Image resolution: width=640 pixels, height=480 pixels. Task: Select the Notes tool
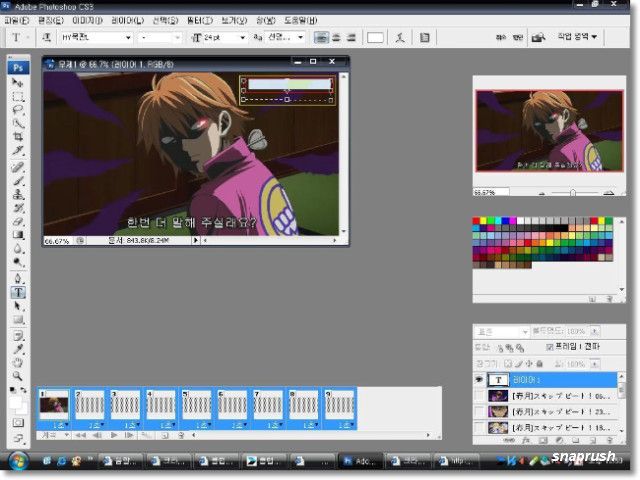click(18, 336)
